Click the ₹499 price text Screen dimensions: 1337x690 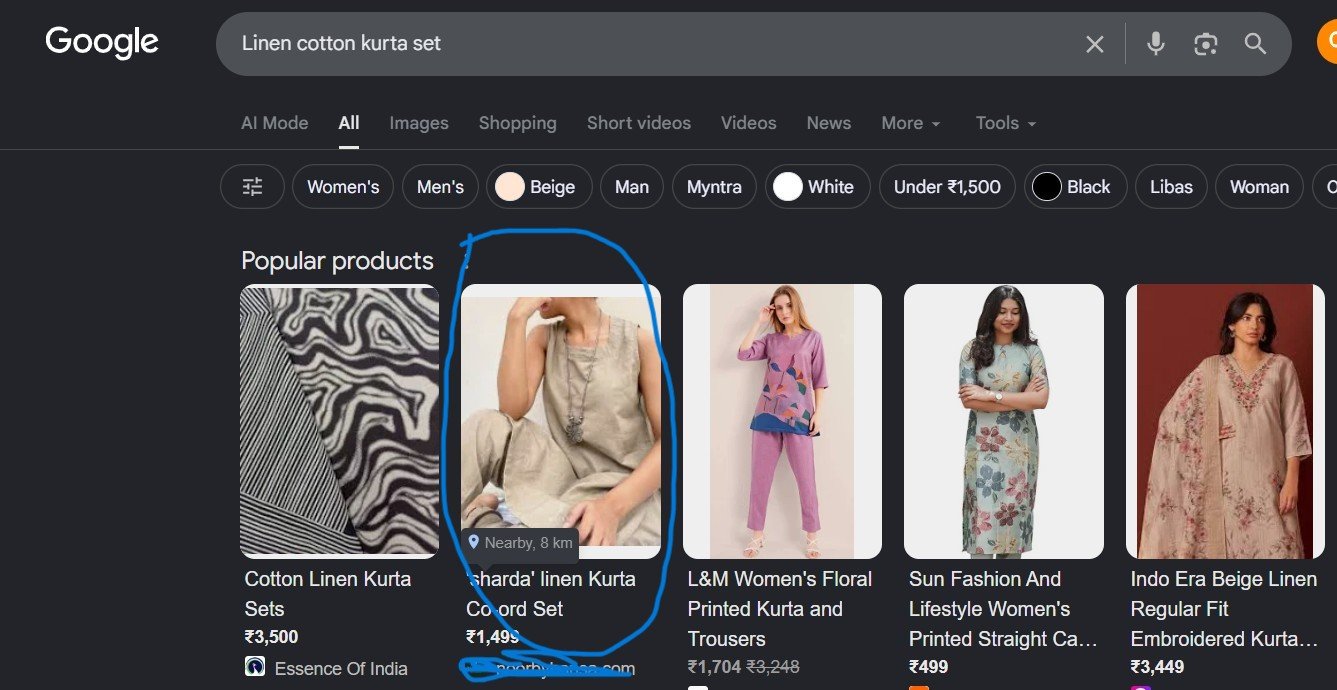click(x=928, y=667)
